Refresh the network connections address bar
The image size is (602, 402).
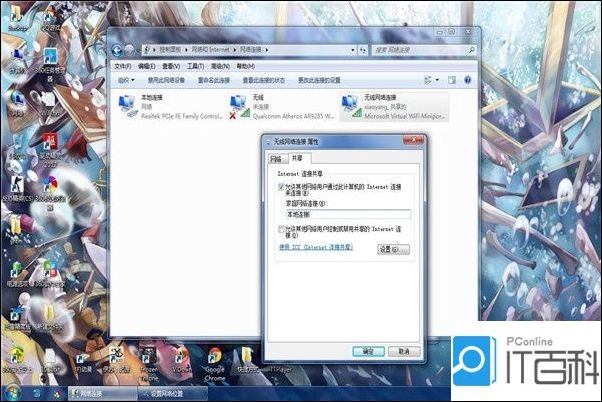coord(362,50)
